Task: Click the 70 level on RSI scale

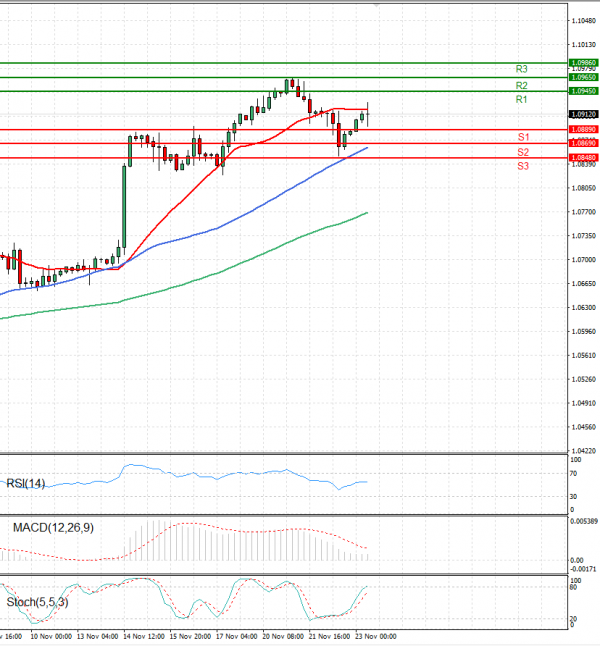Action: tap(573, 474)
